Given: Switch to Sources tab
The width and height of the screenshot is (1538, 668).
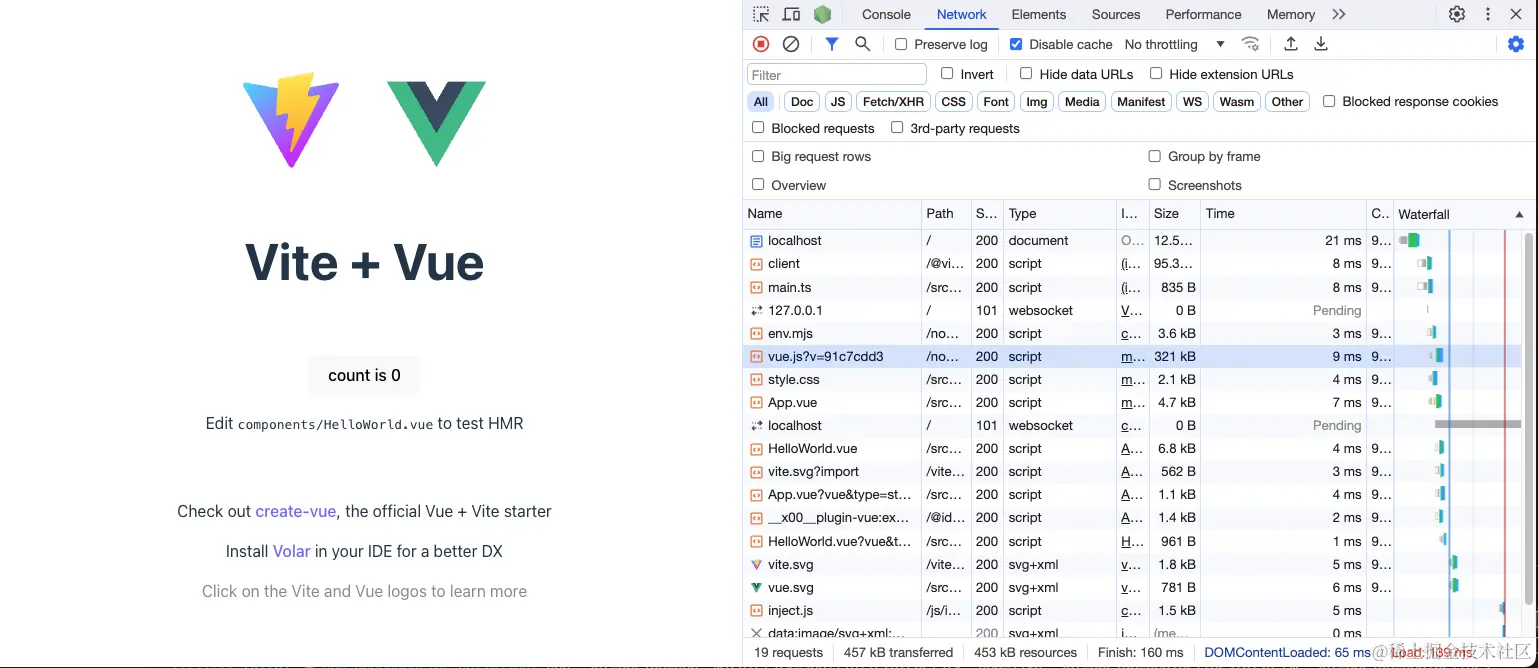Looking at the screenshot, I should coord(1116,14).
